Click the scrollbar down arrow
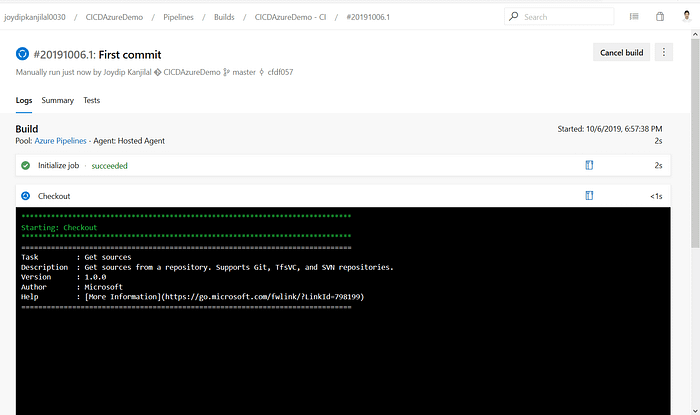 [x=695, y=411]
